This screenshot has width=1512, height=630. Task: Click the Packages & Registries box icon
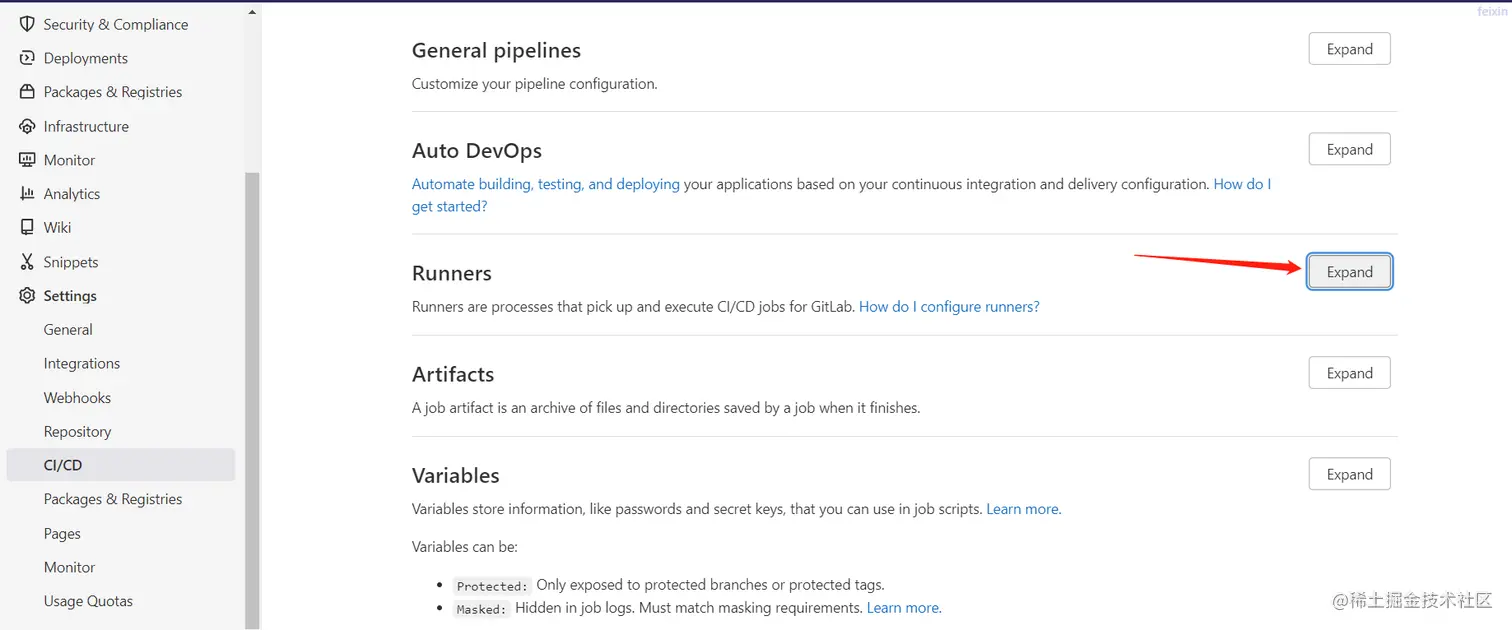click(27, 92)
